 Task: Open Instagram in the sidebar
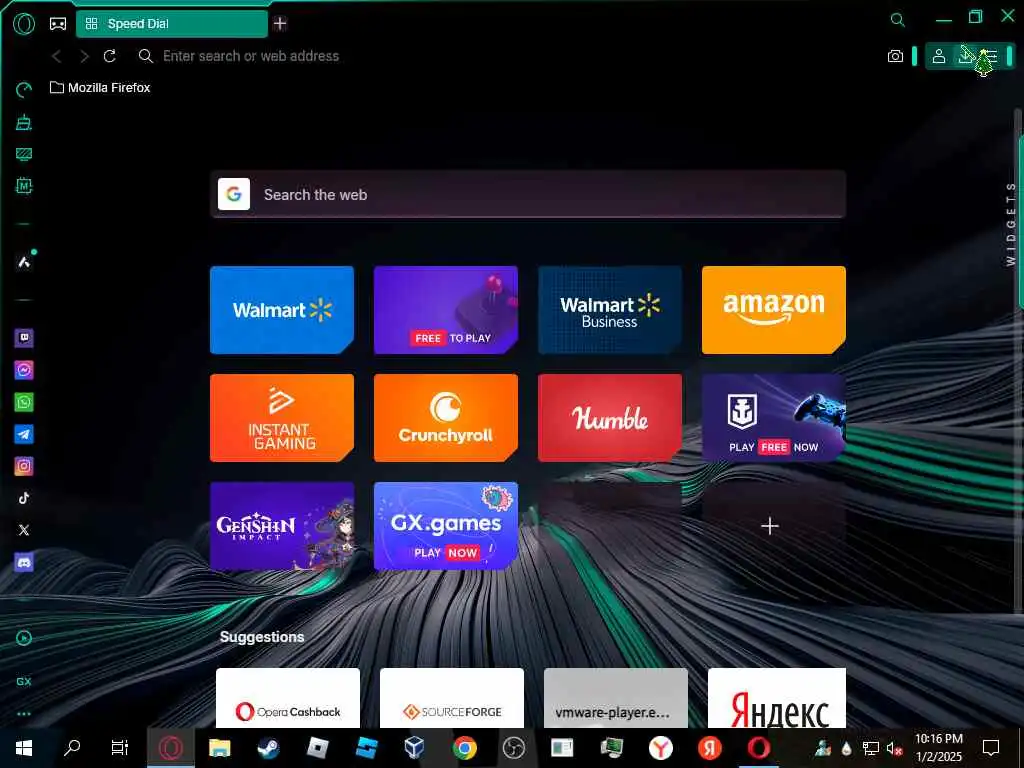pyautogui.click(x=24, y=466)
